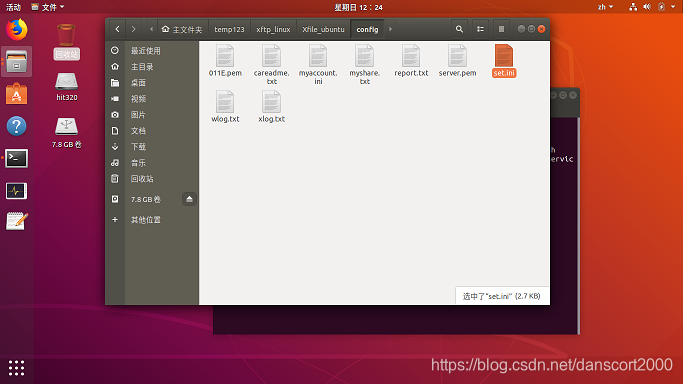Viewport: 683px width, 384px height.
Task: Select the 7.8 GB volume desktop icon
Action: coord(66,133)
